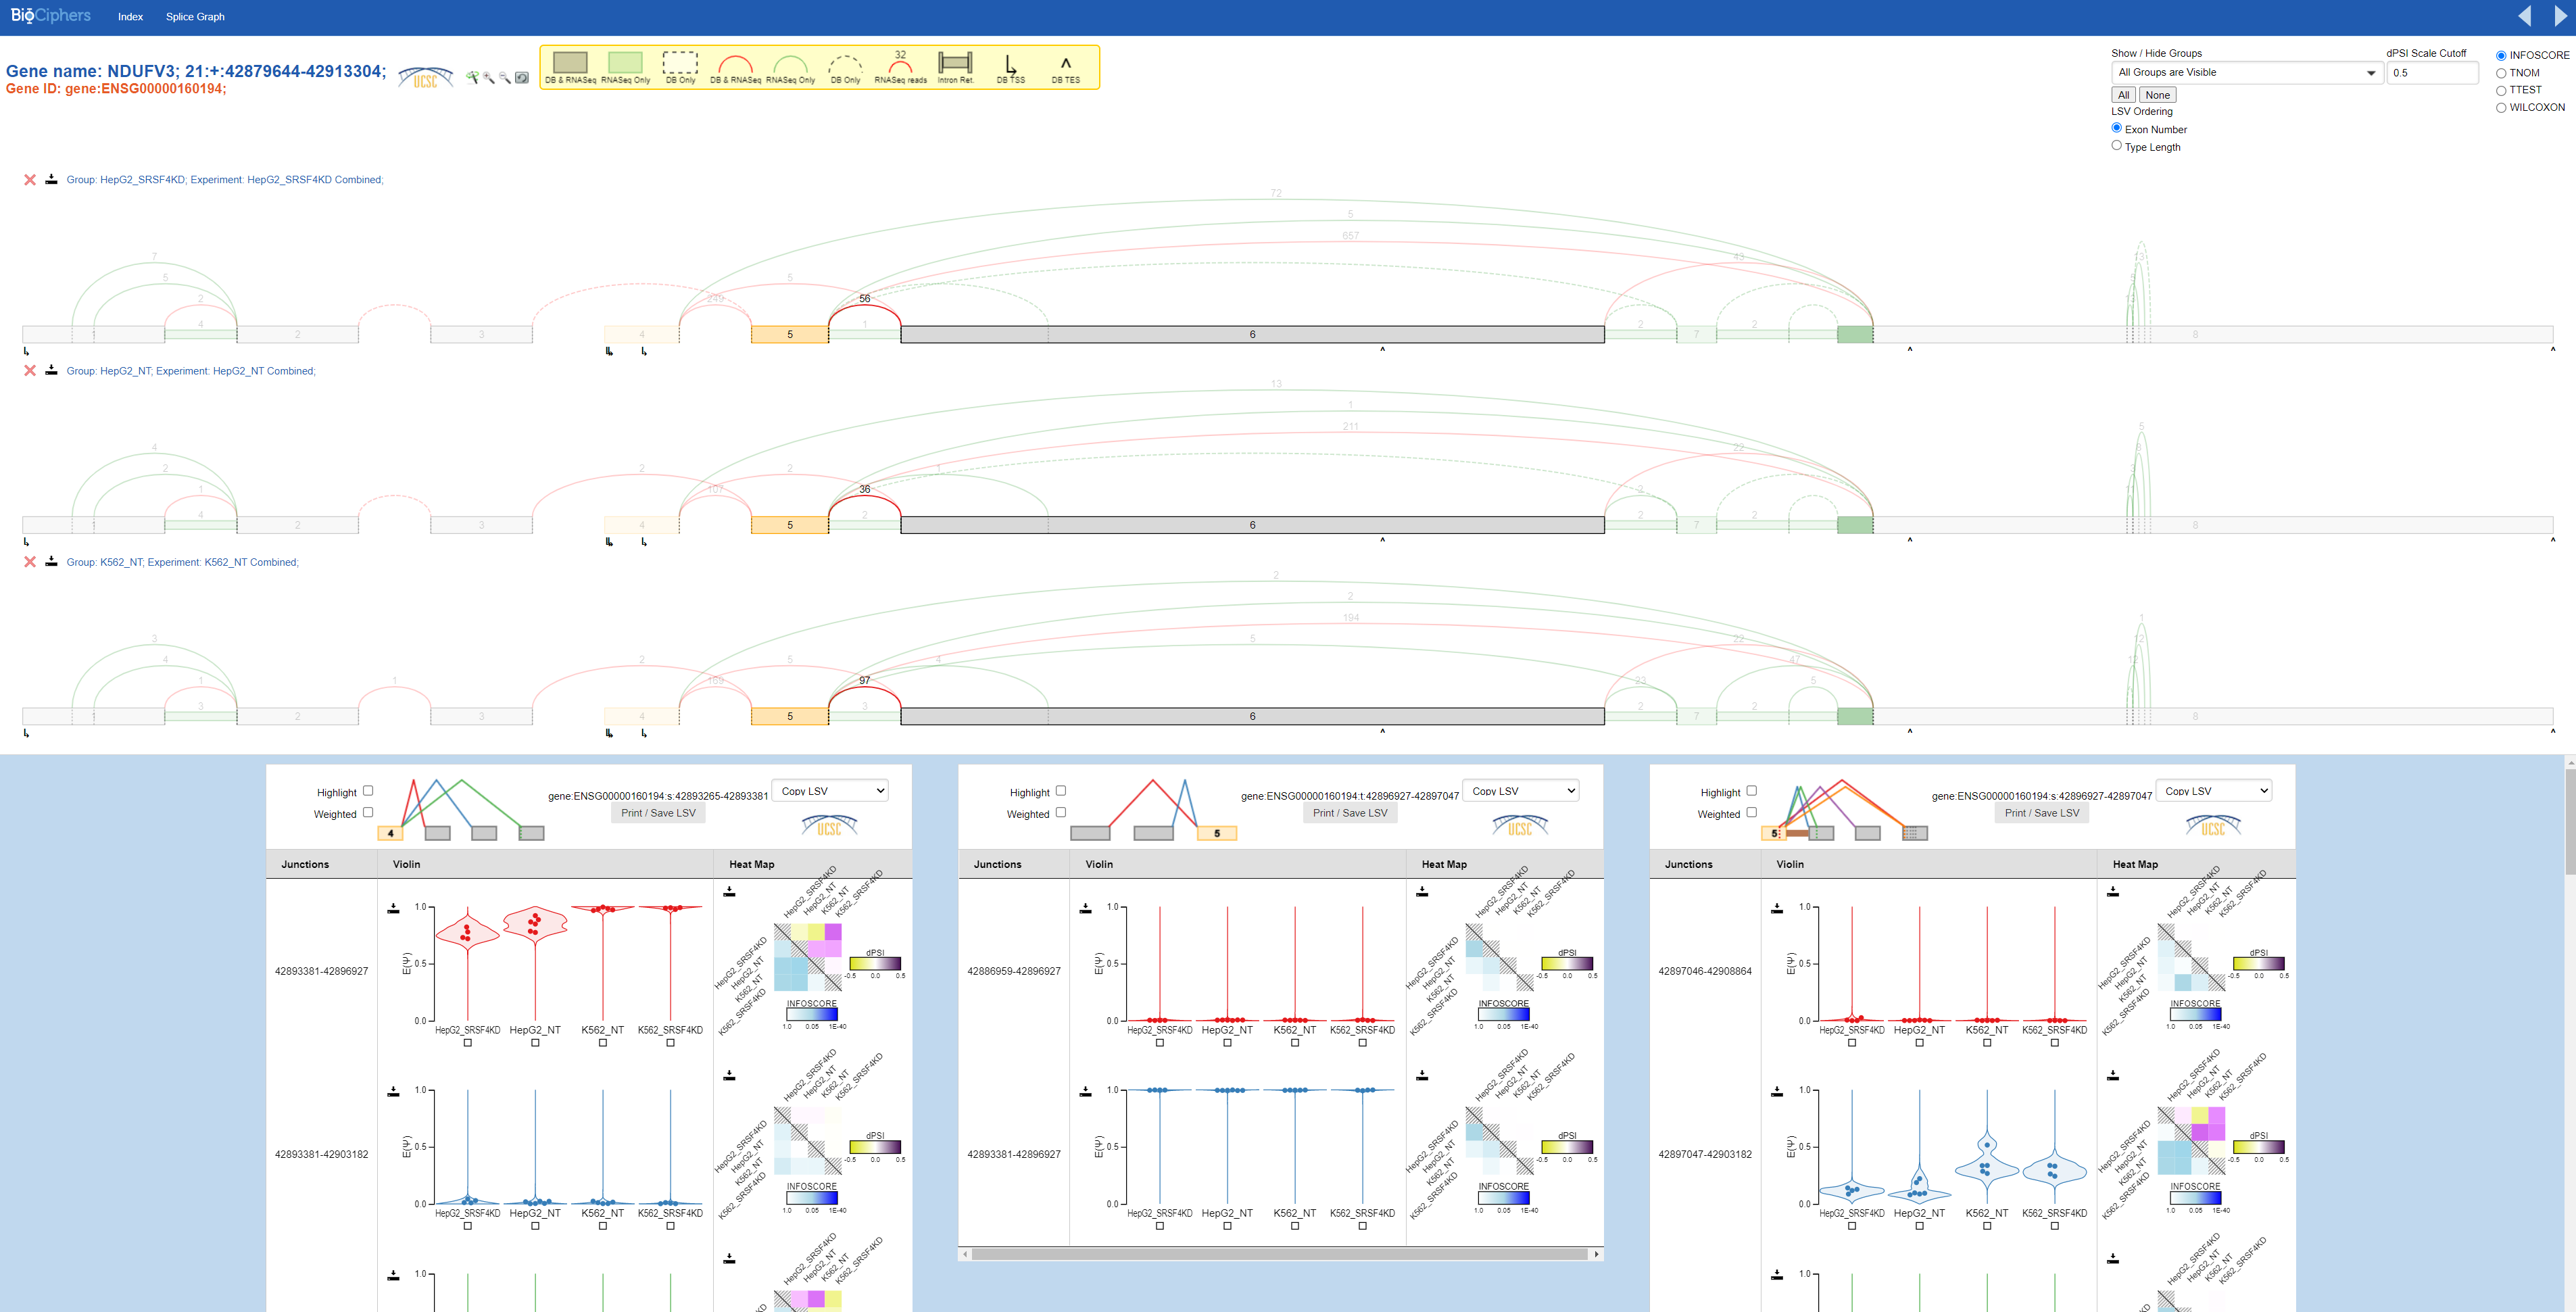The image size is (2576, 1312).
Task: Select the WILCOXON radio button
Action: (2501, 108)
